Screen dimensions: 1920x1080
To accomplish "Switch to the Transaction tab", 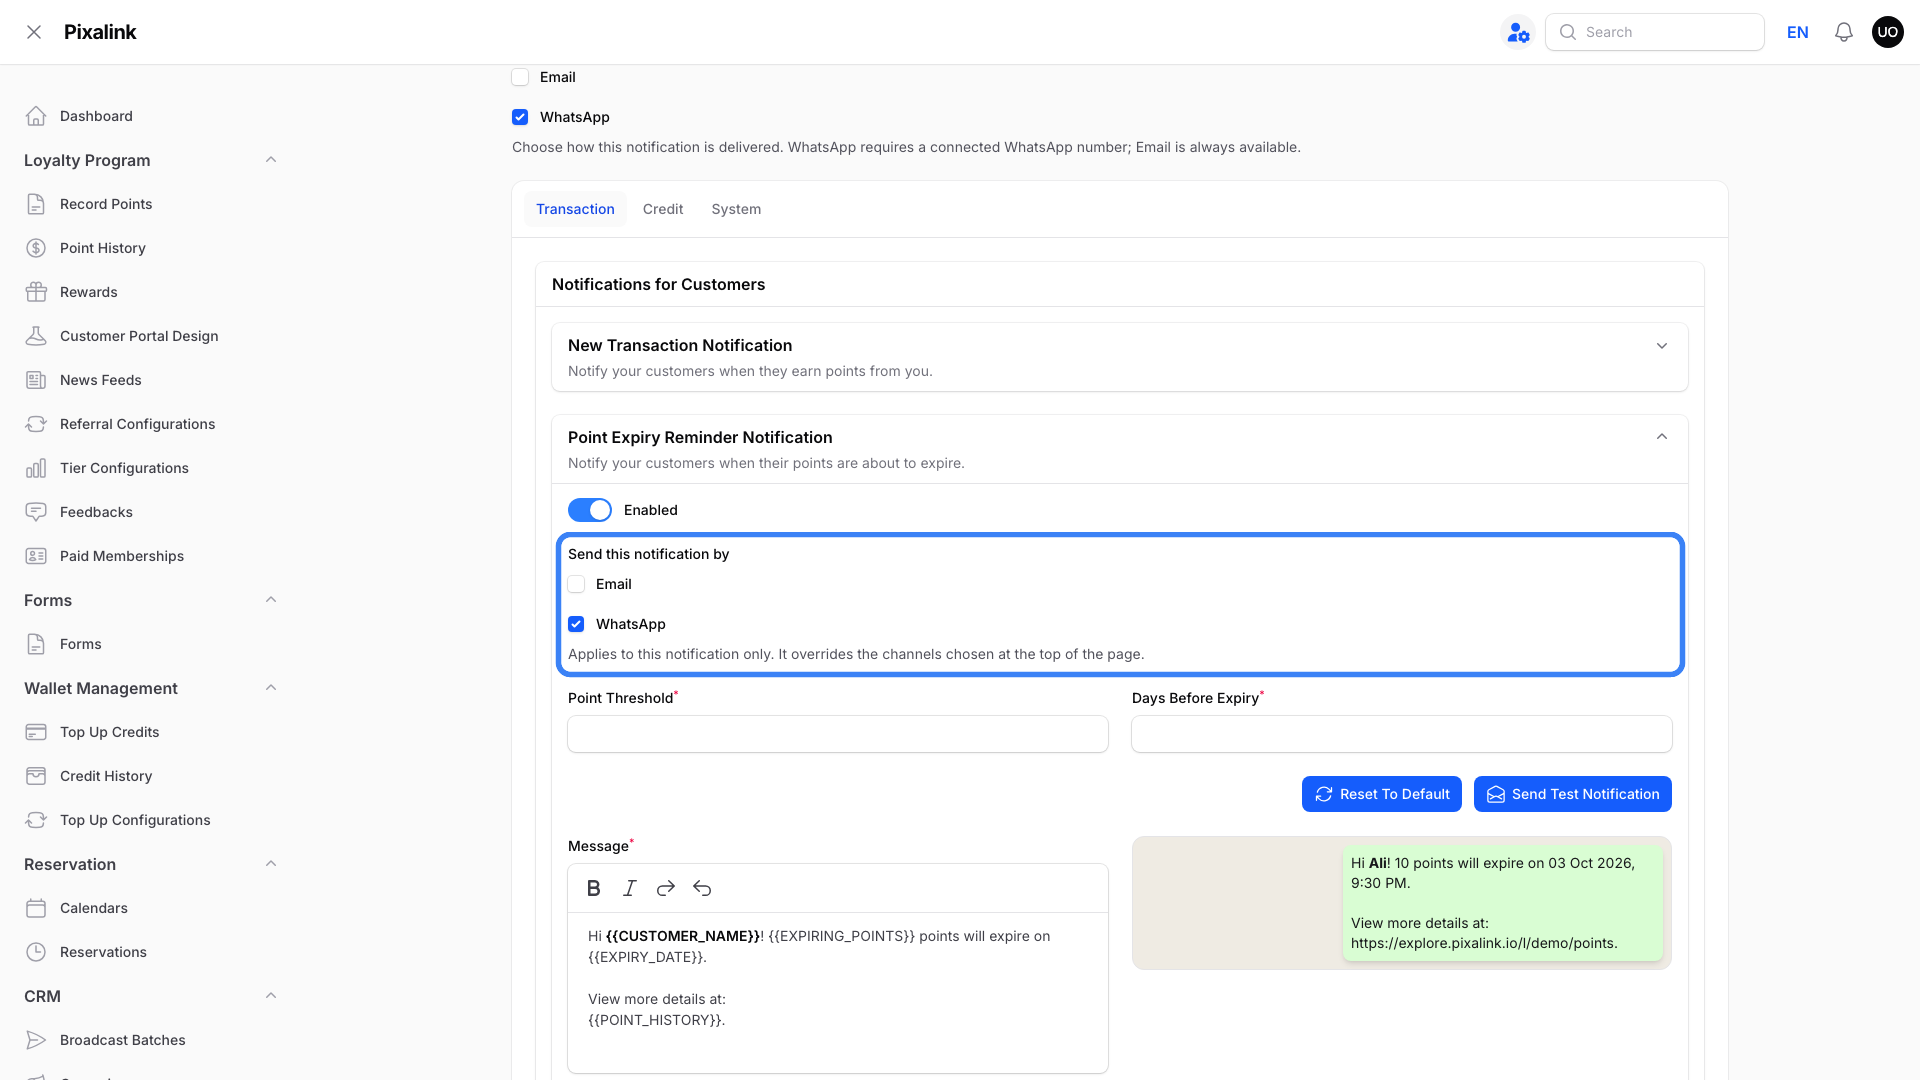I will (x=575, y=209).
